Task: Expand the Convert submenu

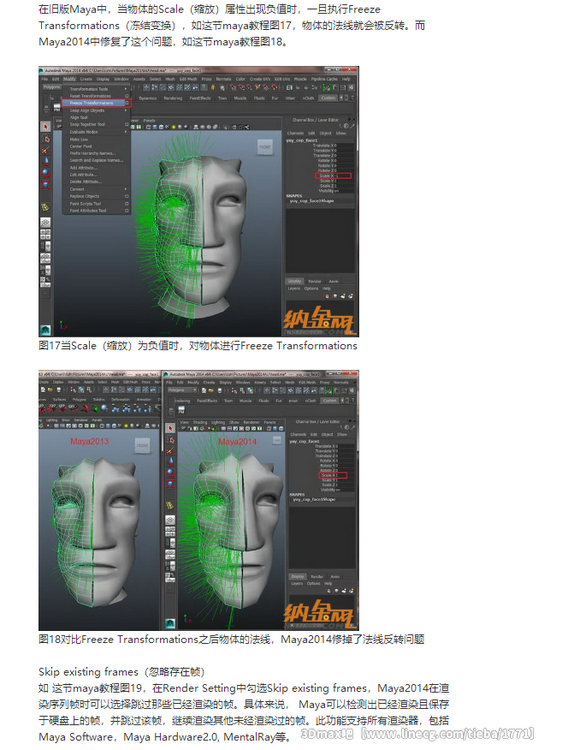Action: click(x=126, y=189)
